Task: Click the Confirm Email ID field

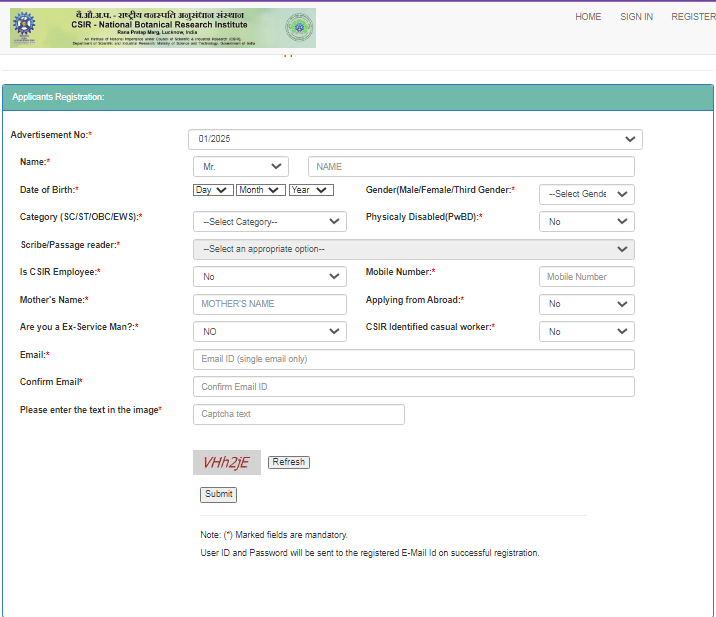Action: [x=413, y=387]
